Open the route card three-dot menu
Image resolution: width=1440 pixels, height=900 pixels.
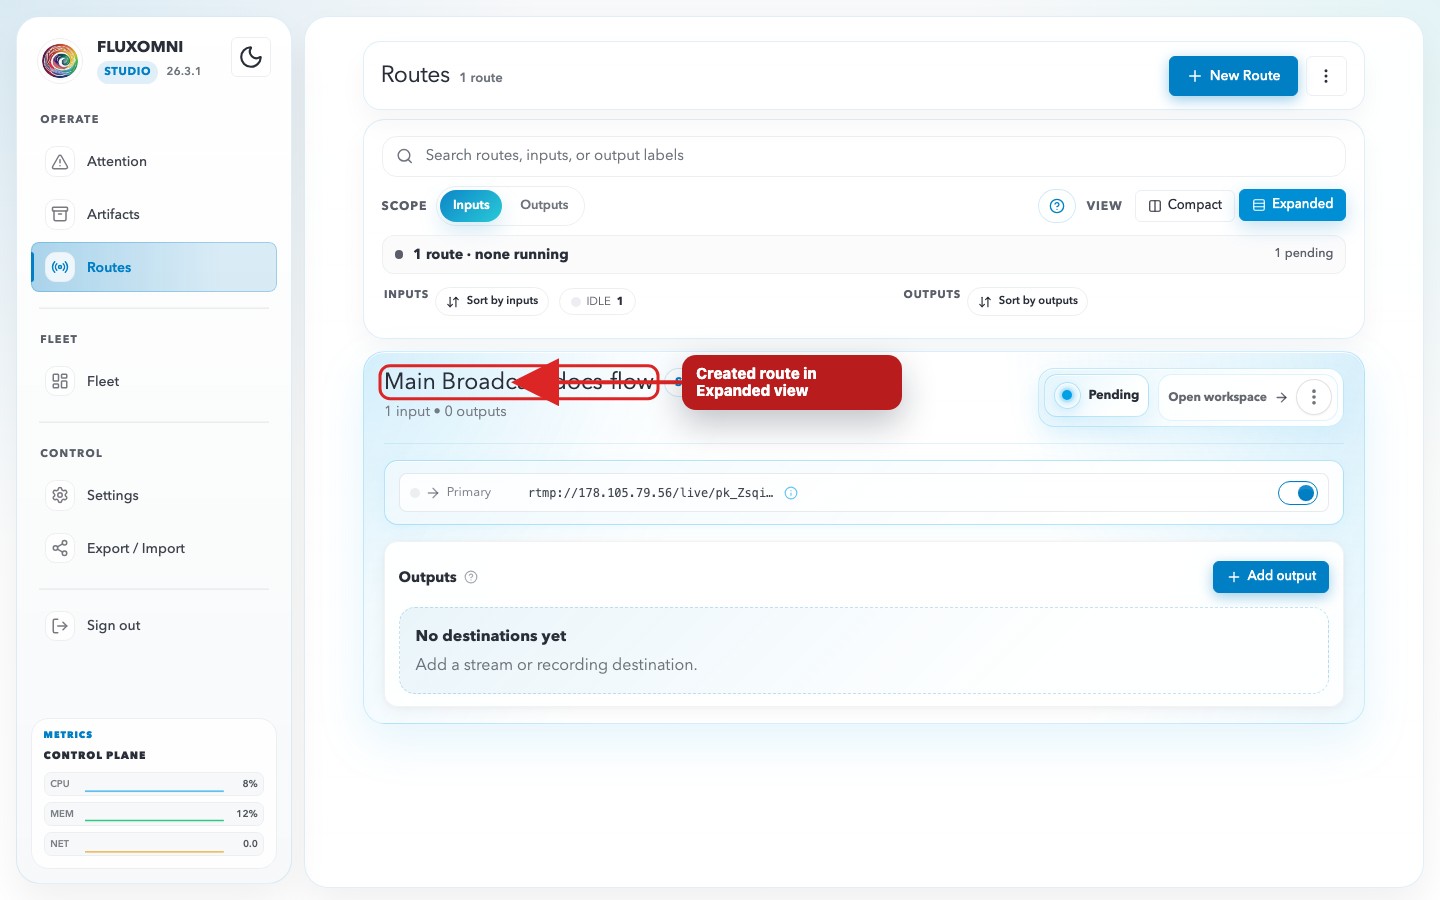1314,397
